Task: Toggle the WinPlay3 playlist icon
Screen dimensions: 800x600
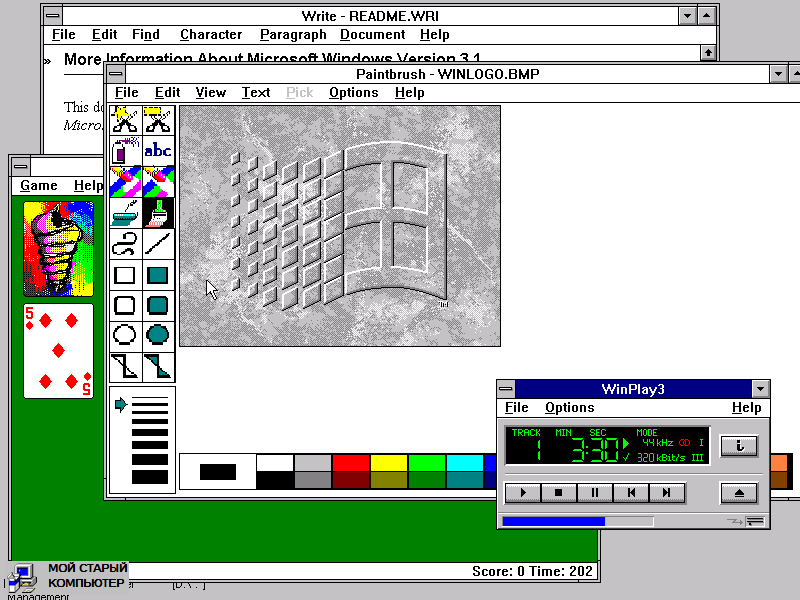Action: tap(755, 521)
